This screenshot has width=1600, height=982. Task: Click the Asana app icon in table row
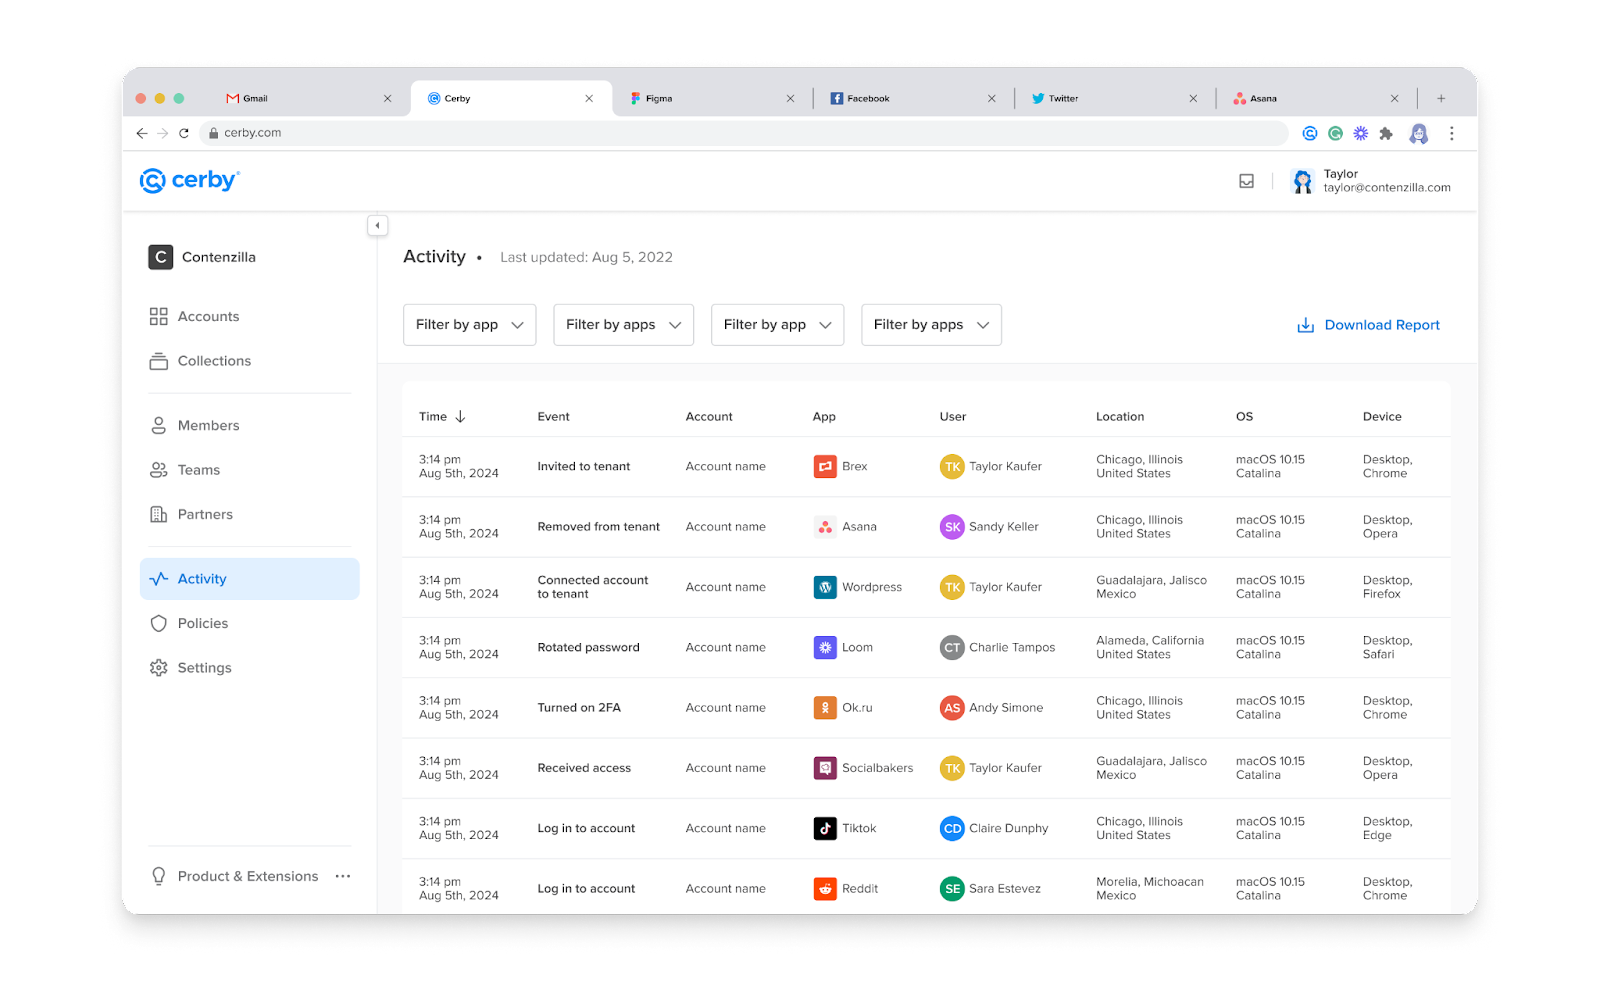[825, 527]
